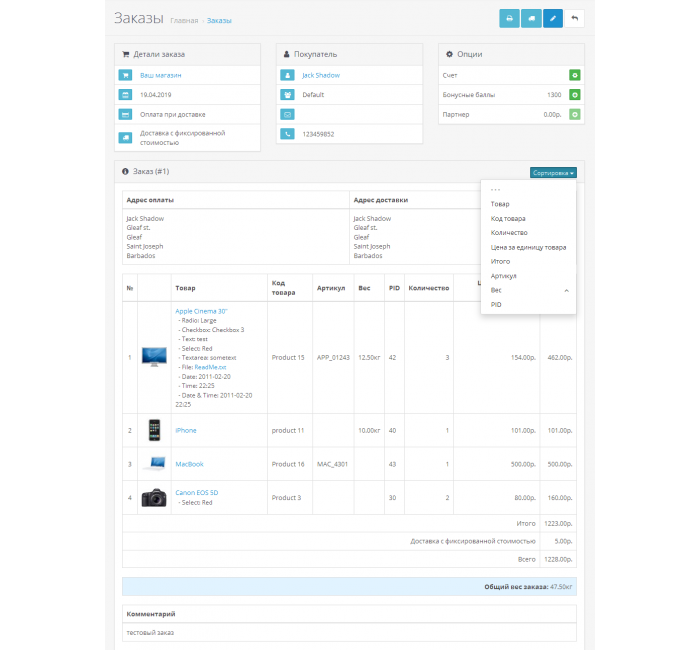Click the Заказы breadcrumb link
Viewport: 700px width, 650px height.
click(x=219, y=21)
